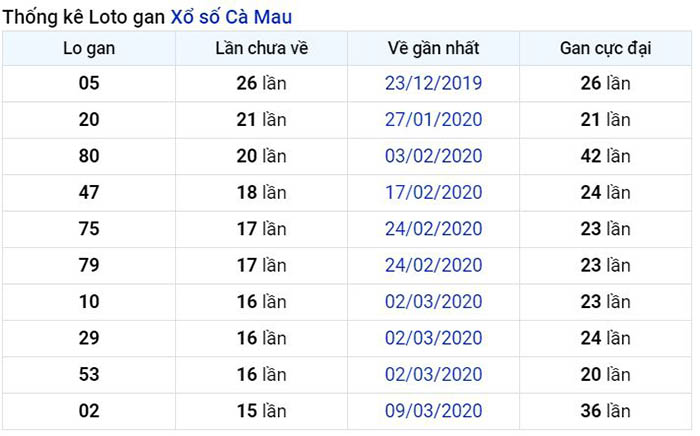Click the 42 lần max gan cell
The width and height of the screenshot is (700, 436).
coord(606,156)
